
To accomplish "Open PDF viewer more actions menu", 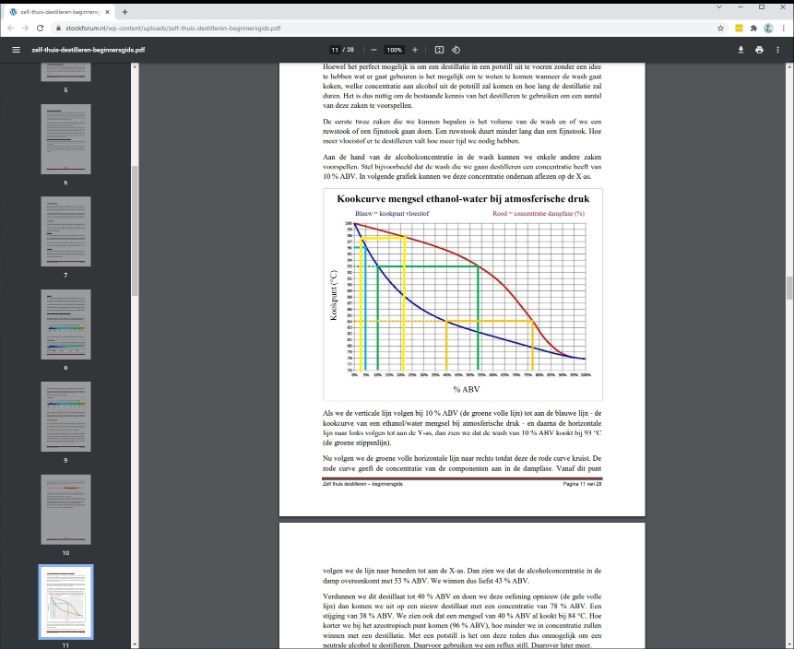I will [778, 50].
